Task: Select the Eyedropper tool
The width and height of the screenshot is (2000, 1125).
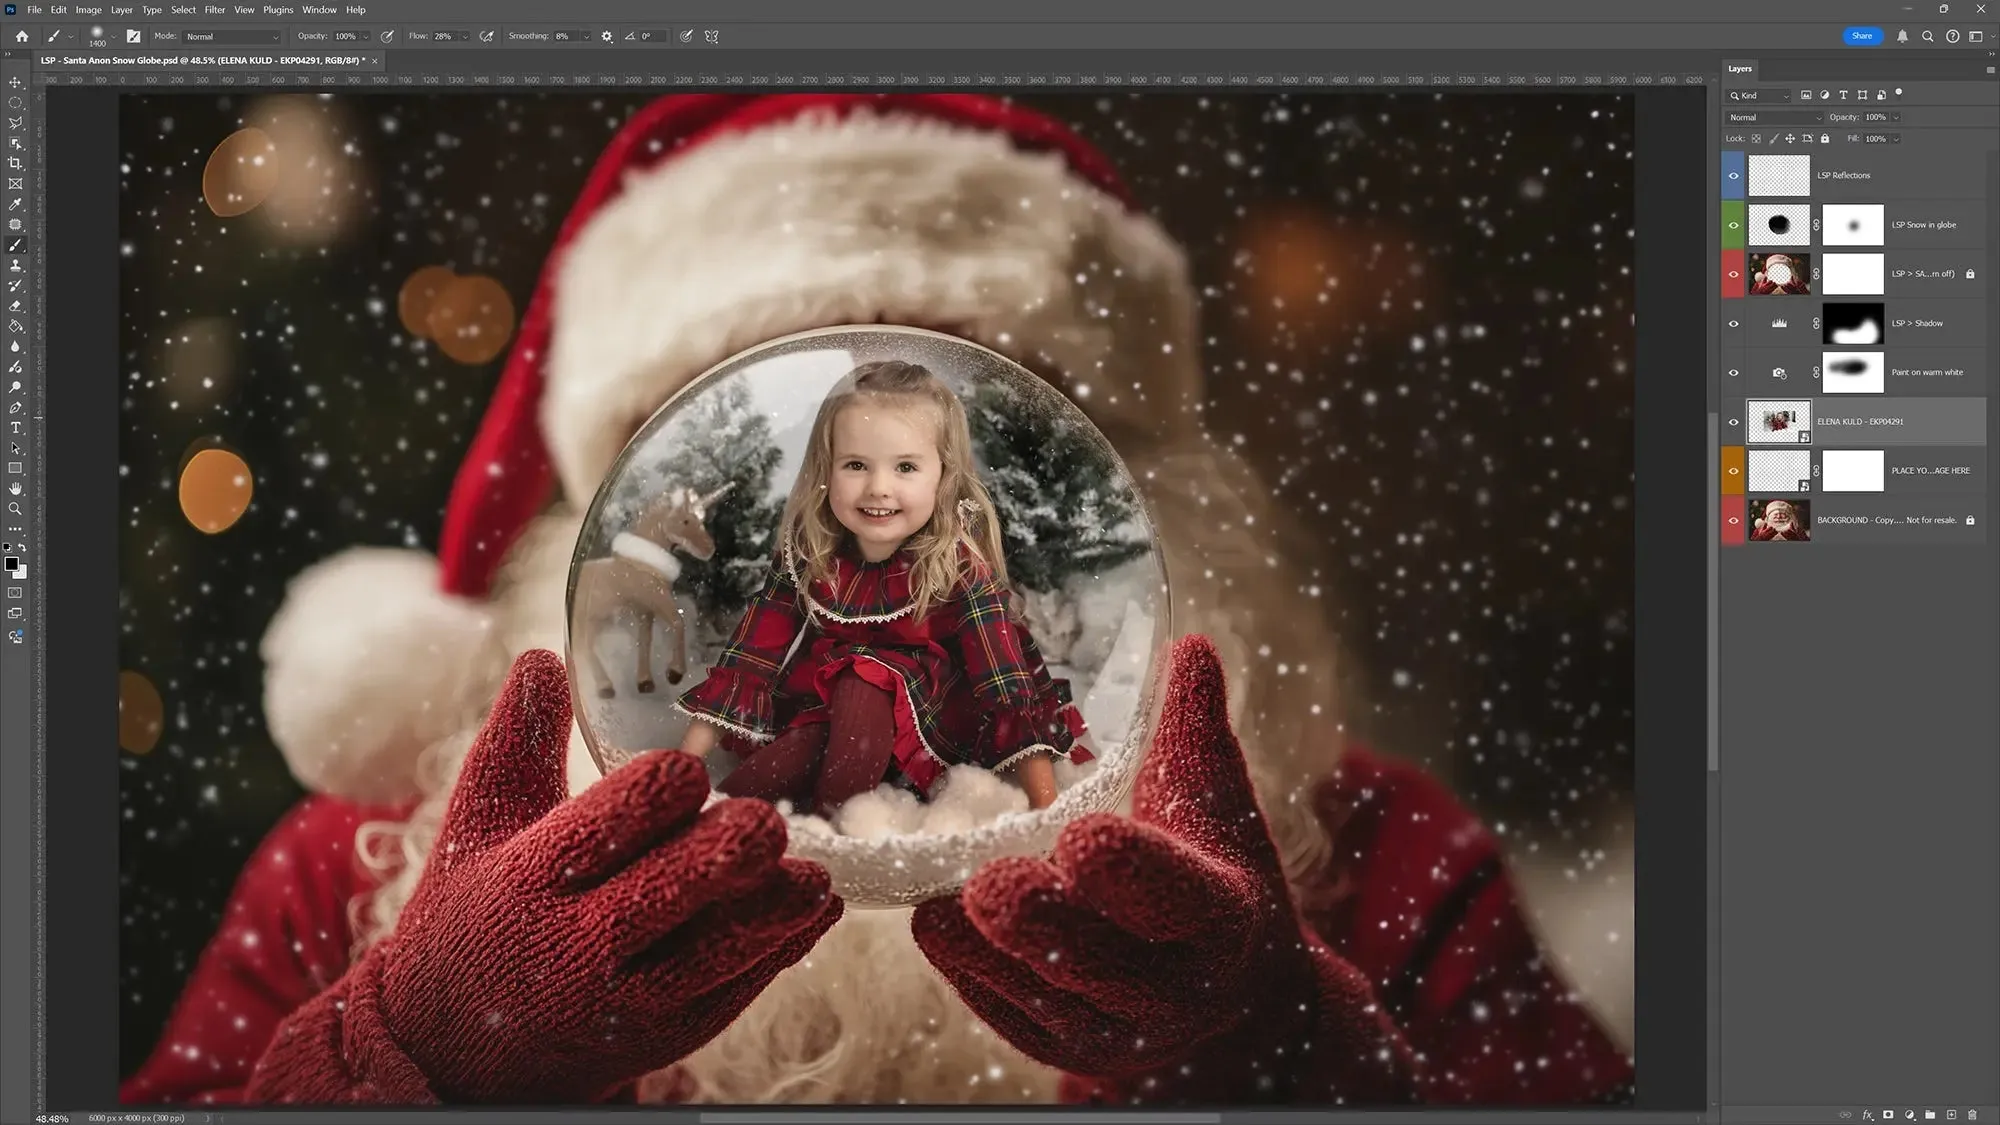Action: point(15,204)
